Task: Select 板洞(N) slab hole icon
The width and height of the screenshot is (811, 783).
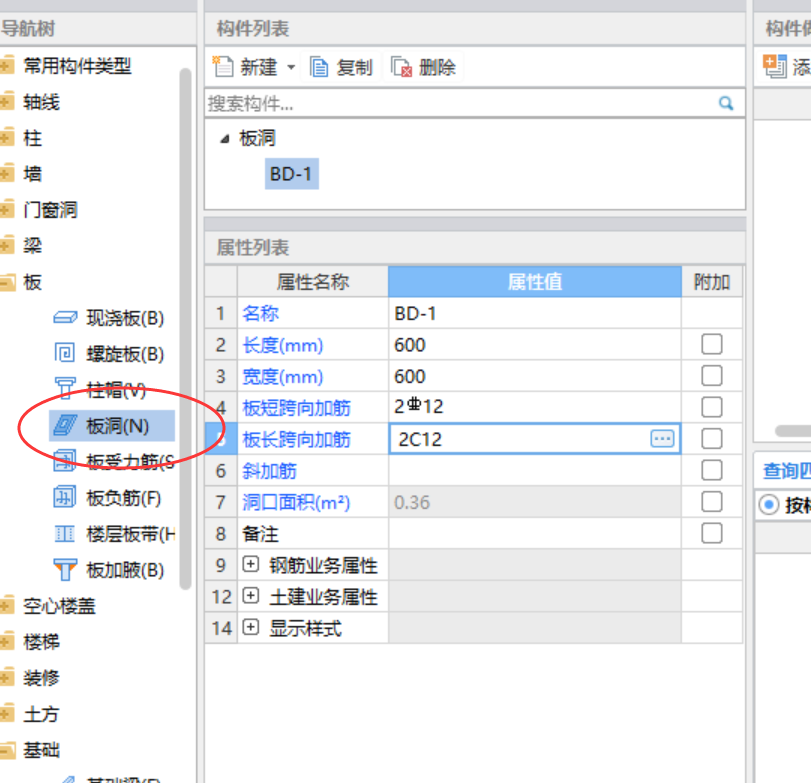Action: [65, 426]
